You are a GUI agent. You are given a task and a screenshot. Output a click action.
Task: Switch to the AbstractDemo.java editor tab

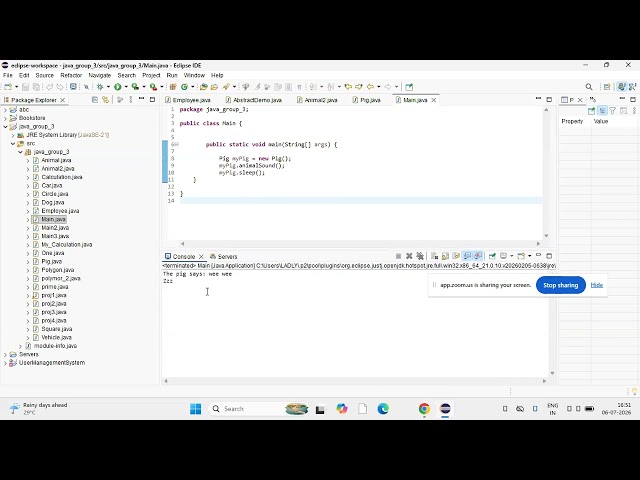254,100
